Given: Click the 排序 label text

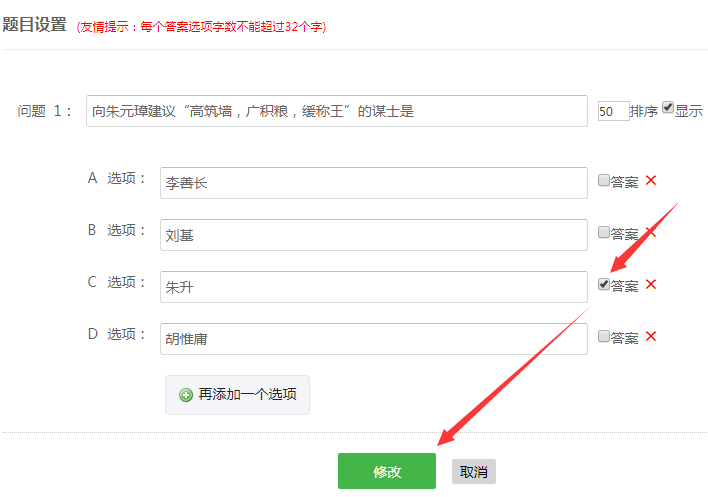Looking at the screenshot, I should click(644, 111).
